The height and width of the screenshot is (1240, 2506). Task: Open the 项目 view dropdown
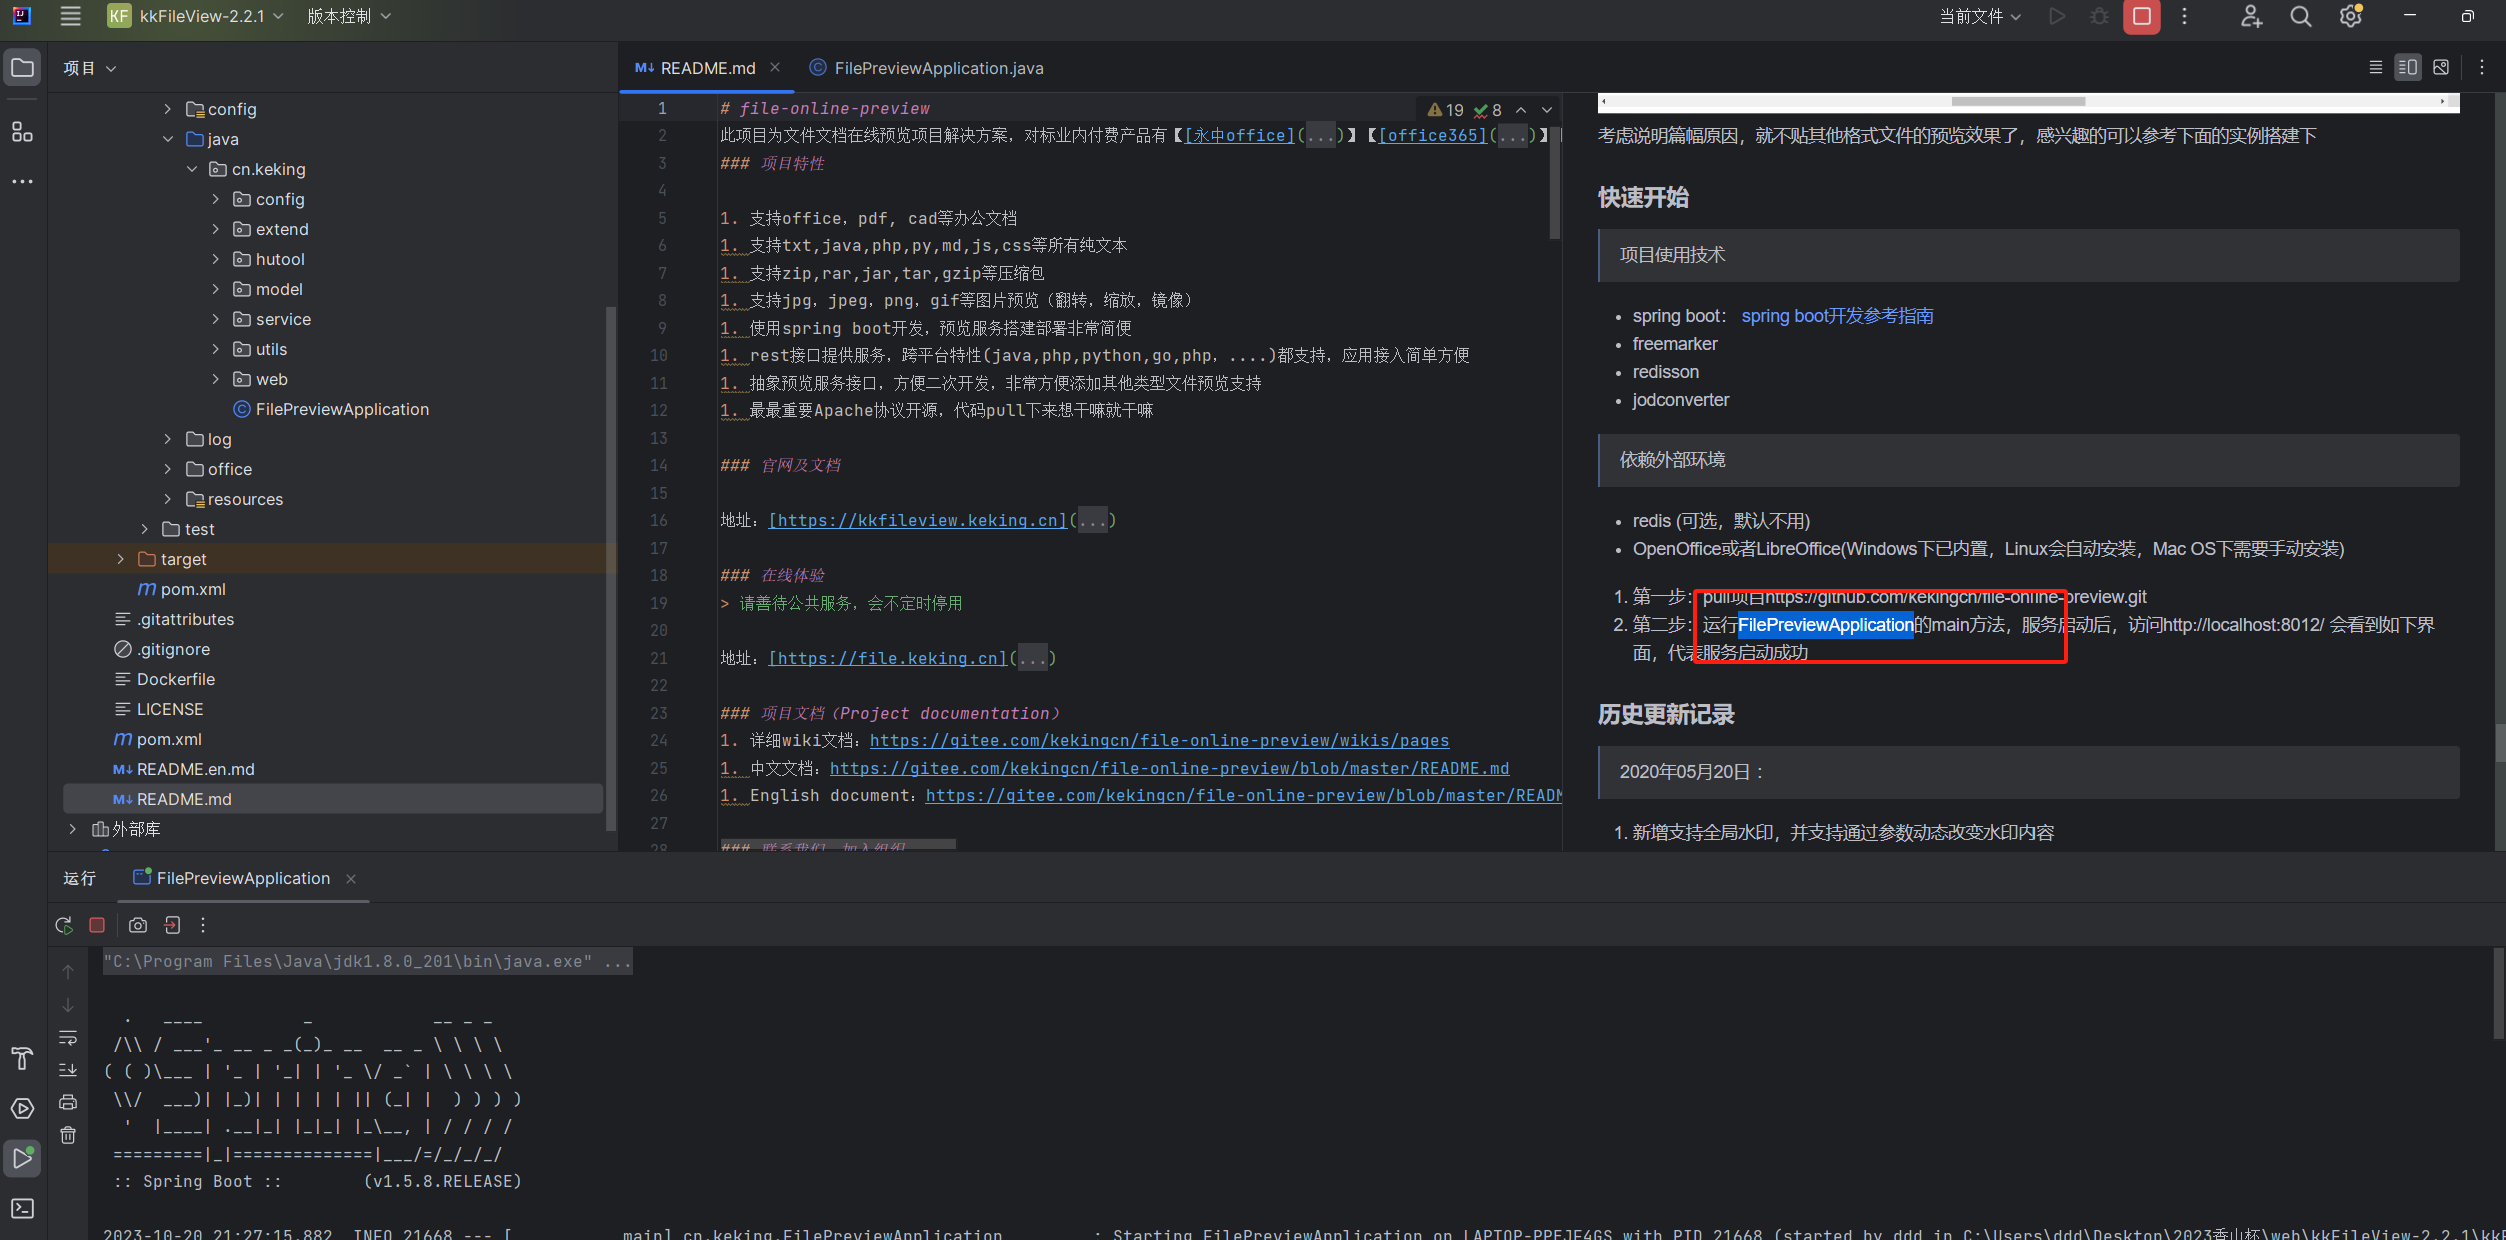(90, 68)
